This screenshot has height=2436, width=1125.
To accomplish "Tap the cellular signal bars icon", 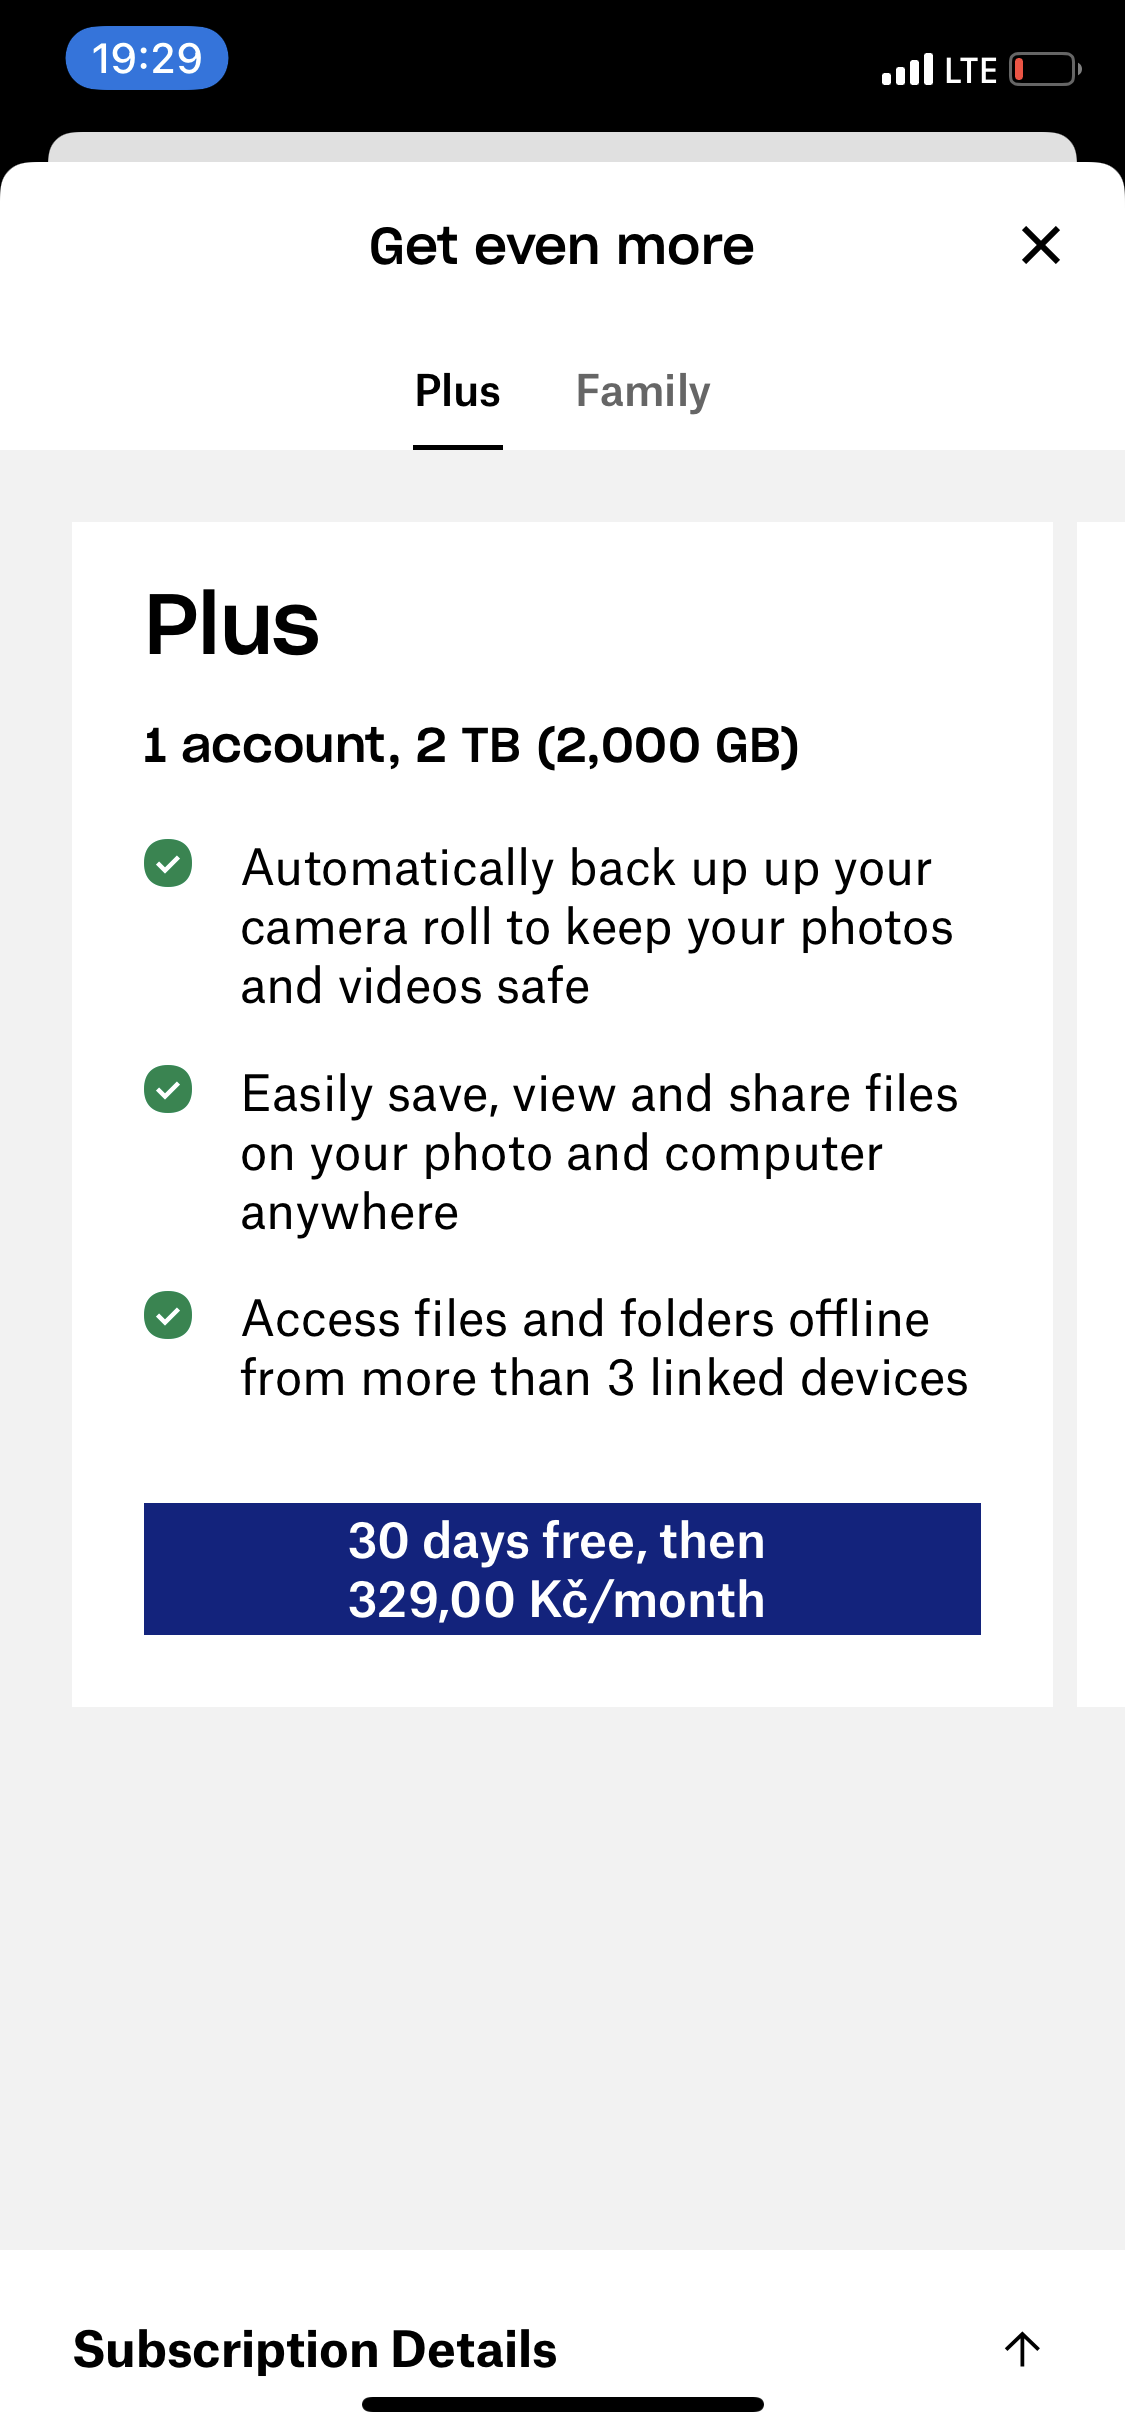I will 907,70.
